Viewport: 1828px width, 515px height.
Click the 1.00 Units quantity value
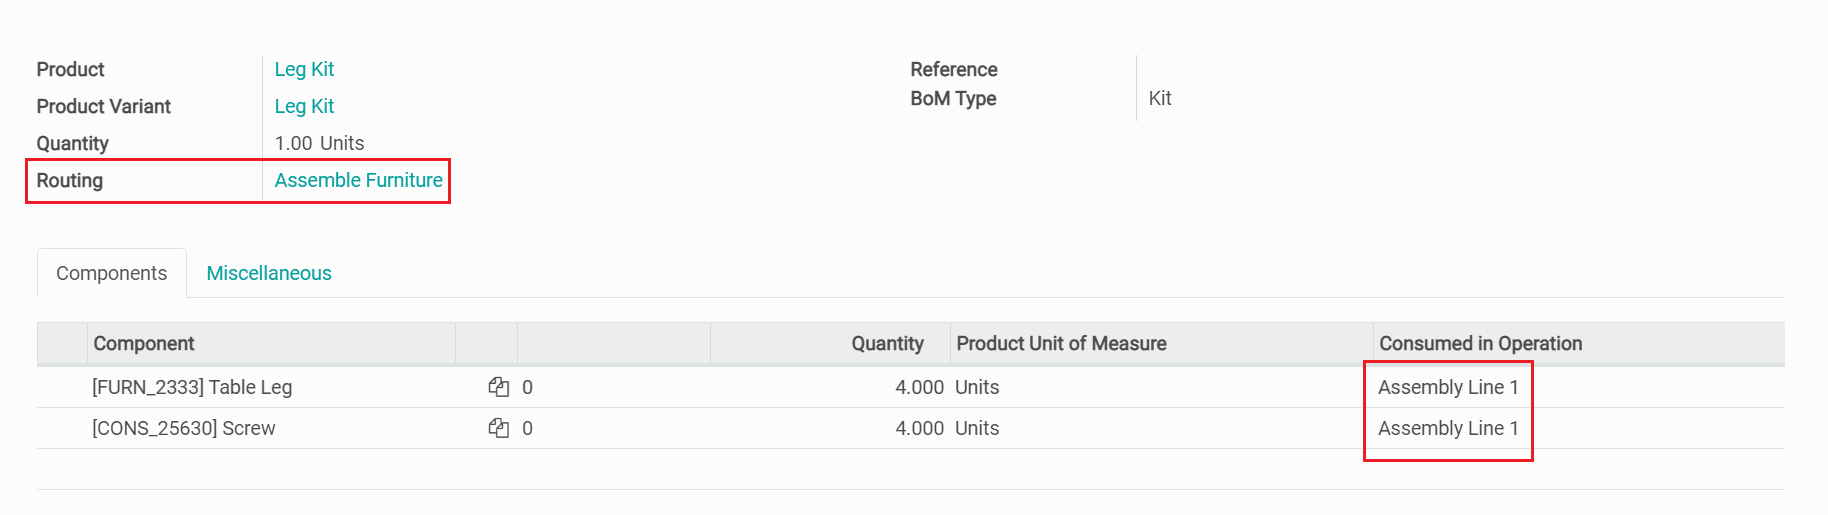319,143
